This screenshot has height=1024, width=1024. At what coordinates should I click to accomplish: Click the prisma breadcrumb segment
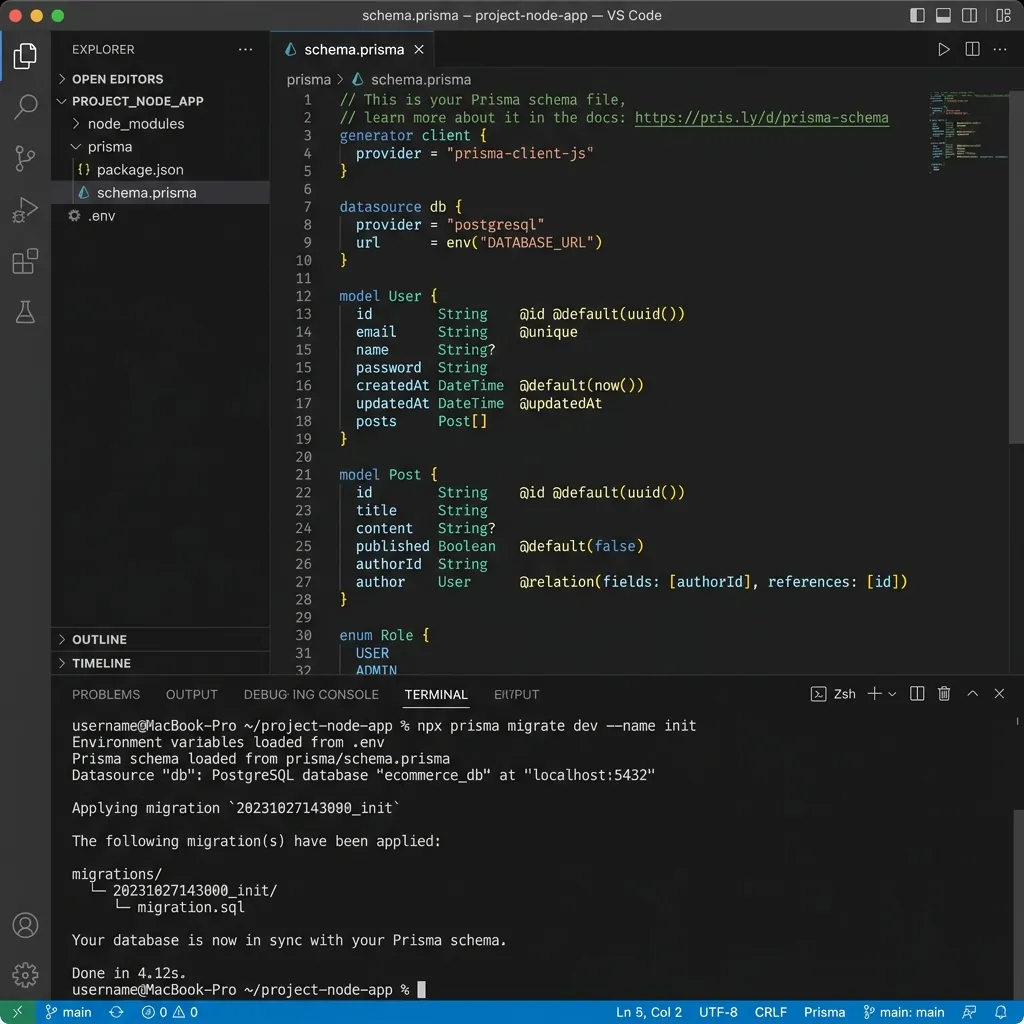[x=308, y=80]
